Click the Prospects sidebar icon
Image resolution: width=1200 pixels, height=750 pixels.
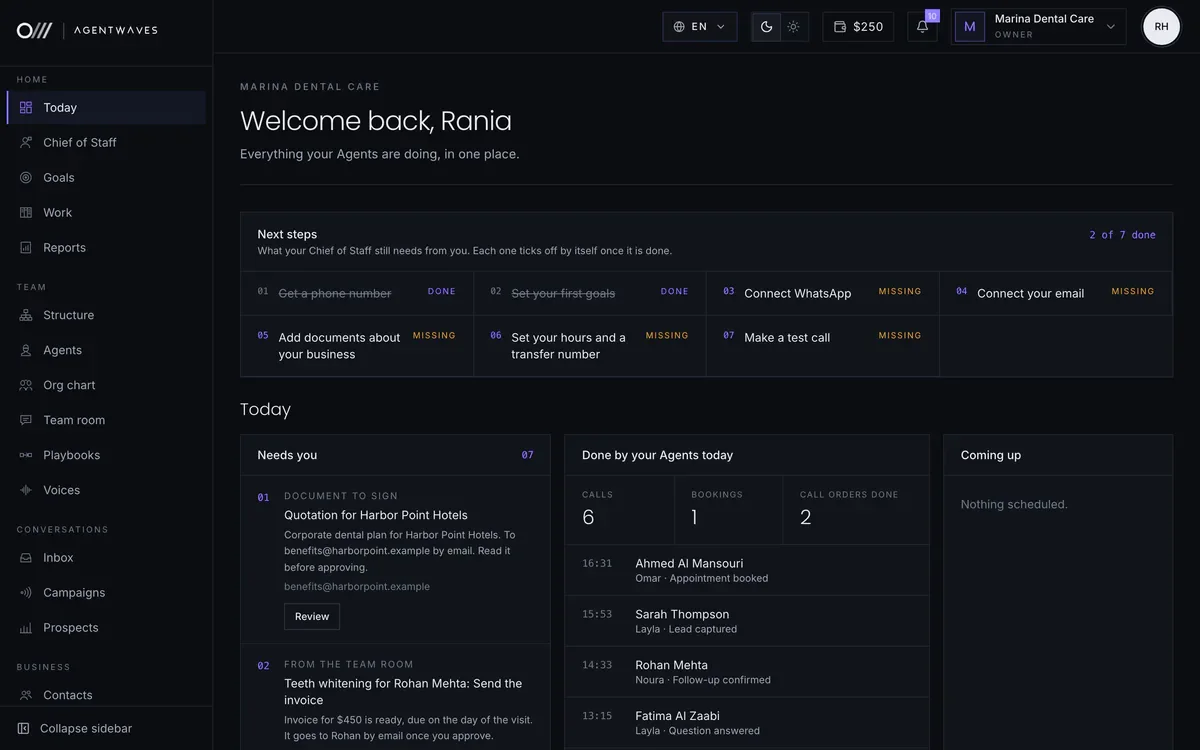[x=26, y=628]
